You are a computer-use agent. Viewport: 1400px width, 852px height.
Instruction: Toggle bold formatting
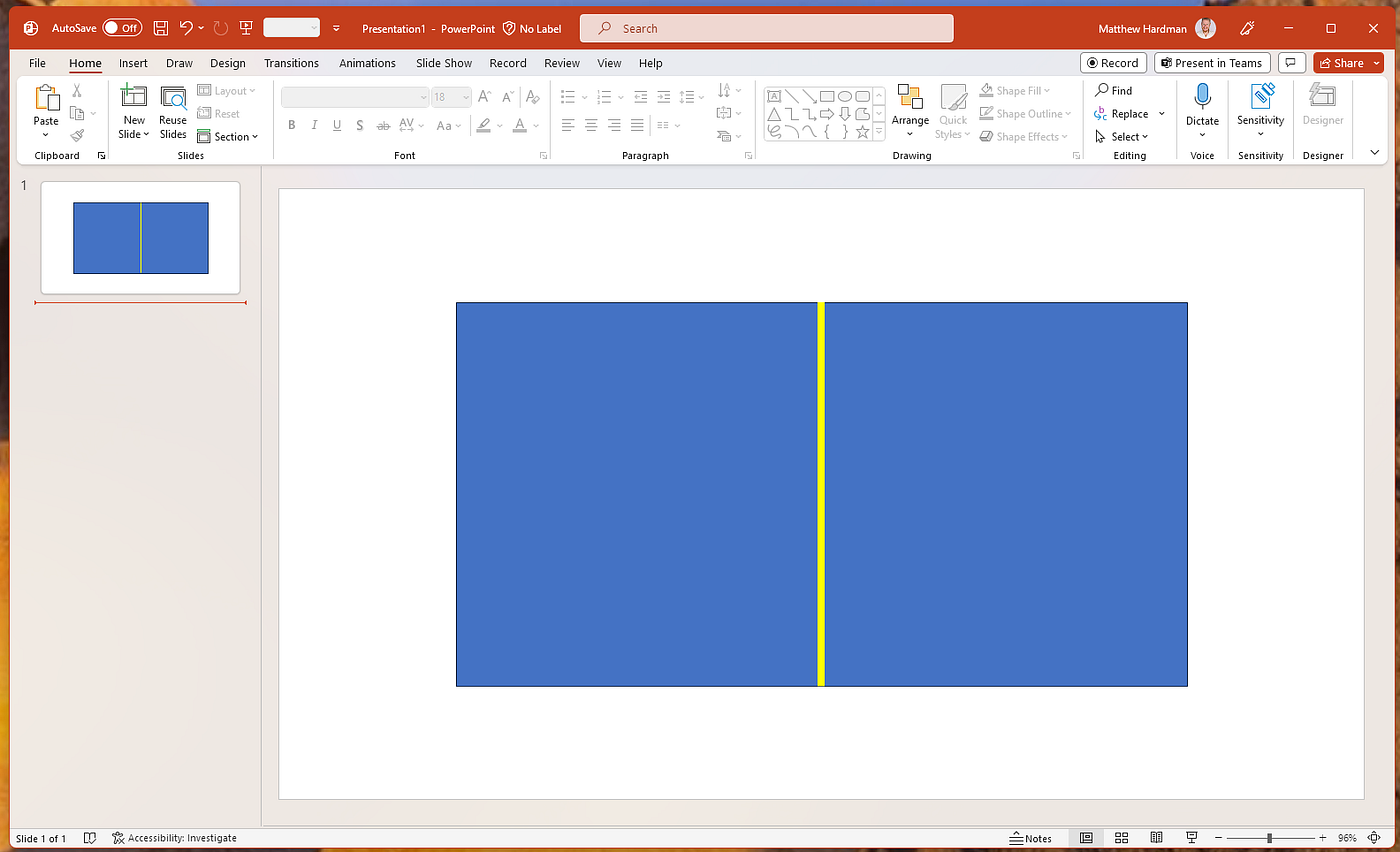[291, 124]
